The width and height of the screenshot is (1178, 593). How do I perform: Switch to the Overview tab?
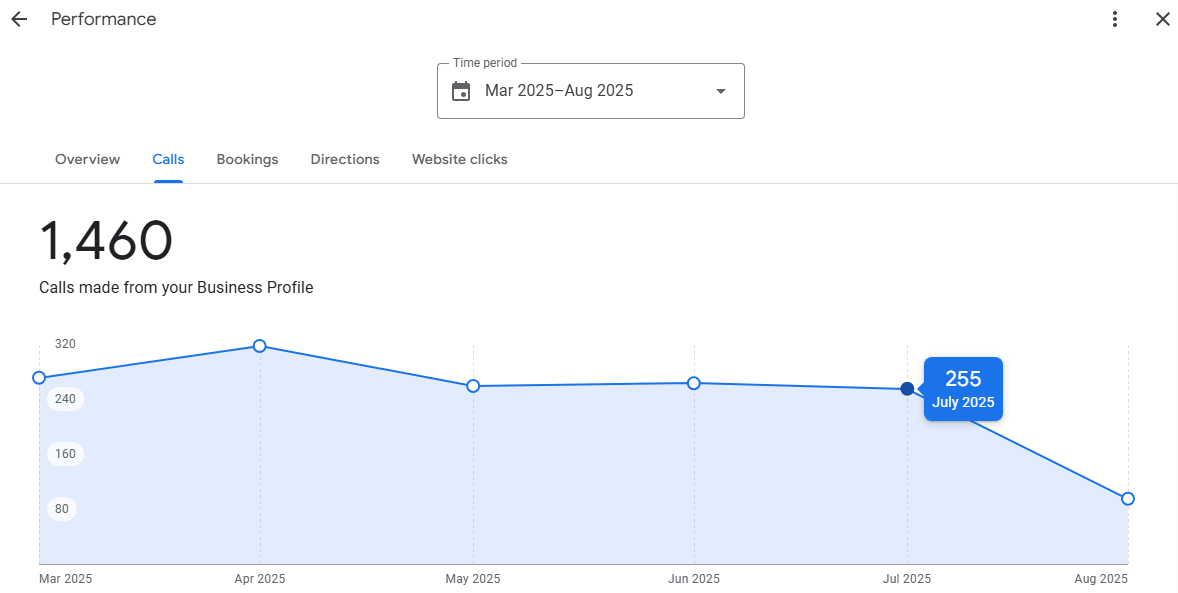[87, 159]
